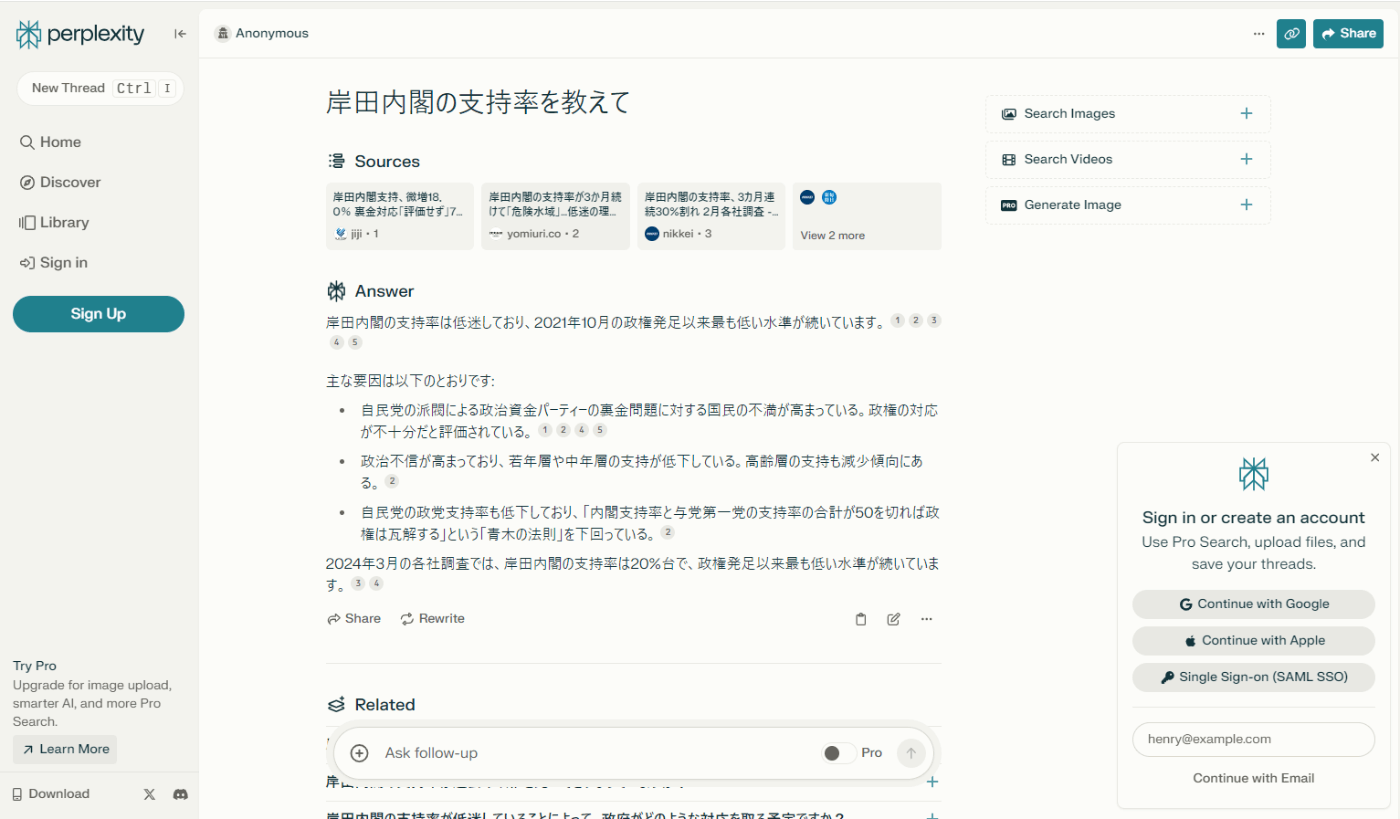Click Download link at bottom left
Image resolution: width=1400 pixels, height=819 pixels.
51,794
